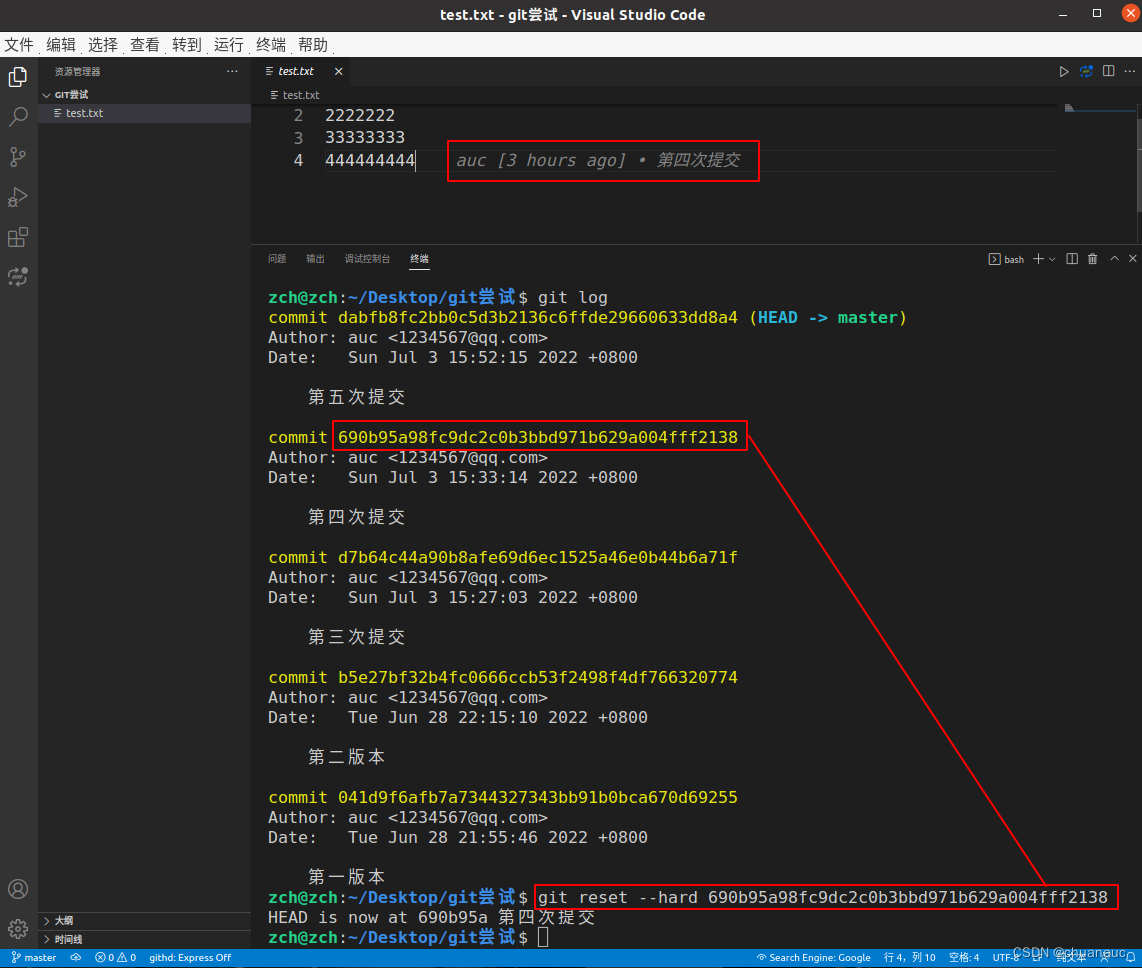Click the Run file play icon
Viewport: 1142px width, 968px height.
[x=1064, y=71]
